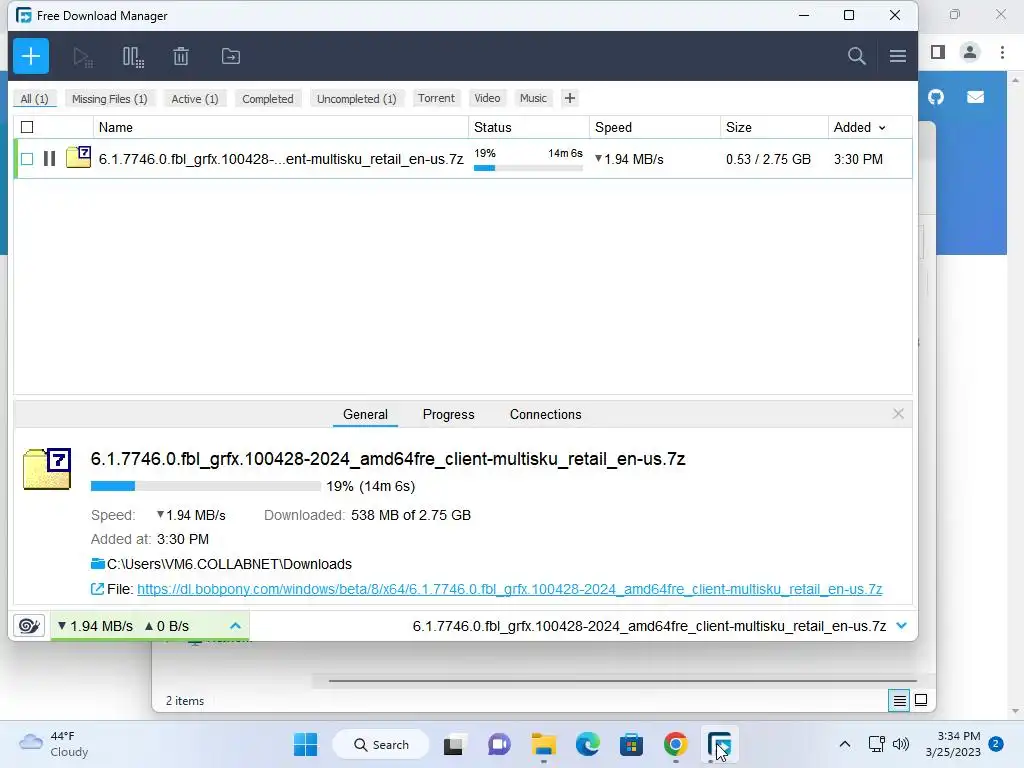Viewport: 1024px width, 768px height.
Task: Expand the speed limit chevron in status bar
Action: coord(236,626)
